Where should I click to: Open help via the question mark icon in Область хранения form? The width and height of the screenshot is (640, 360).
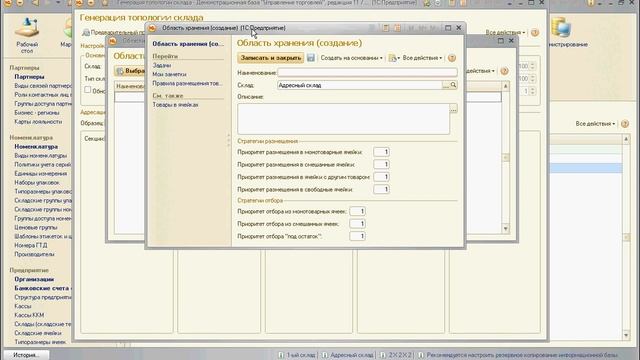(x=451, y=58)
